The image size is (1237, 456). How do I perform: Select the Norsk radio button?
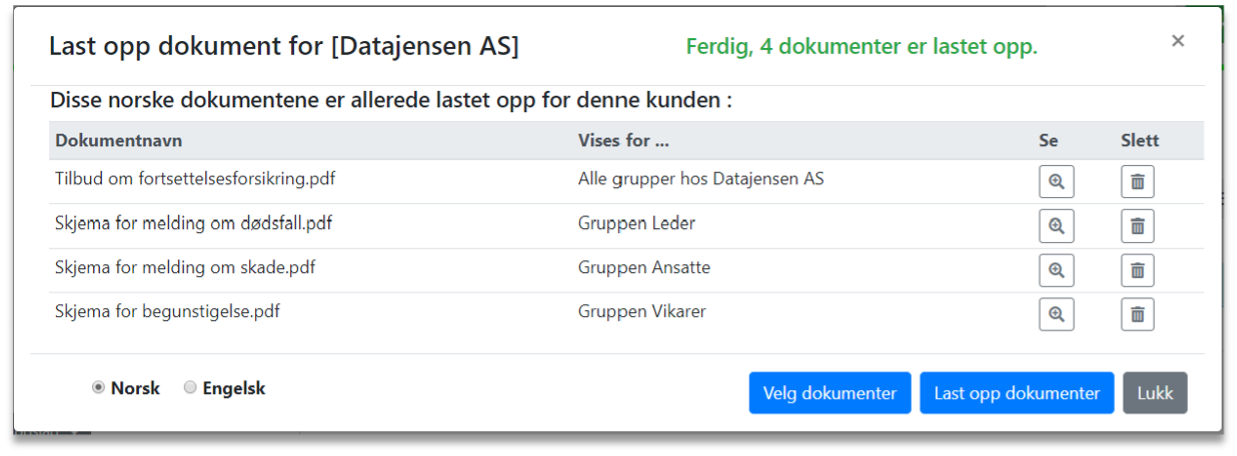(98, 388)
